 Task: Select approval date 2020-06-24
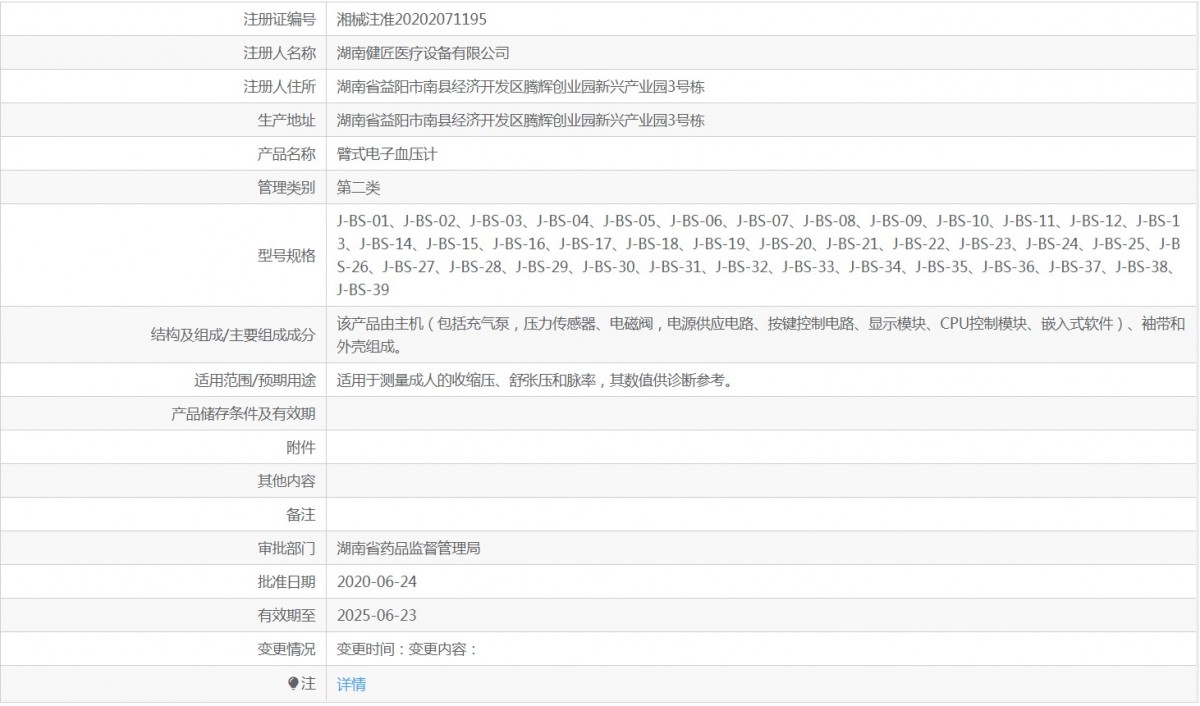(x=376, y=581)
